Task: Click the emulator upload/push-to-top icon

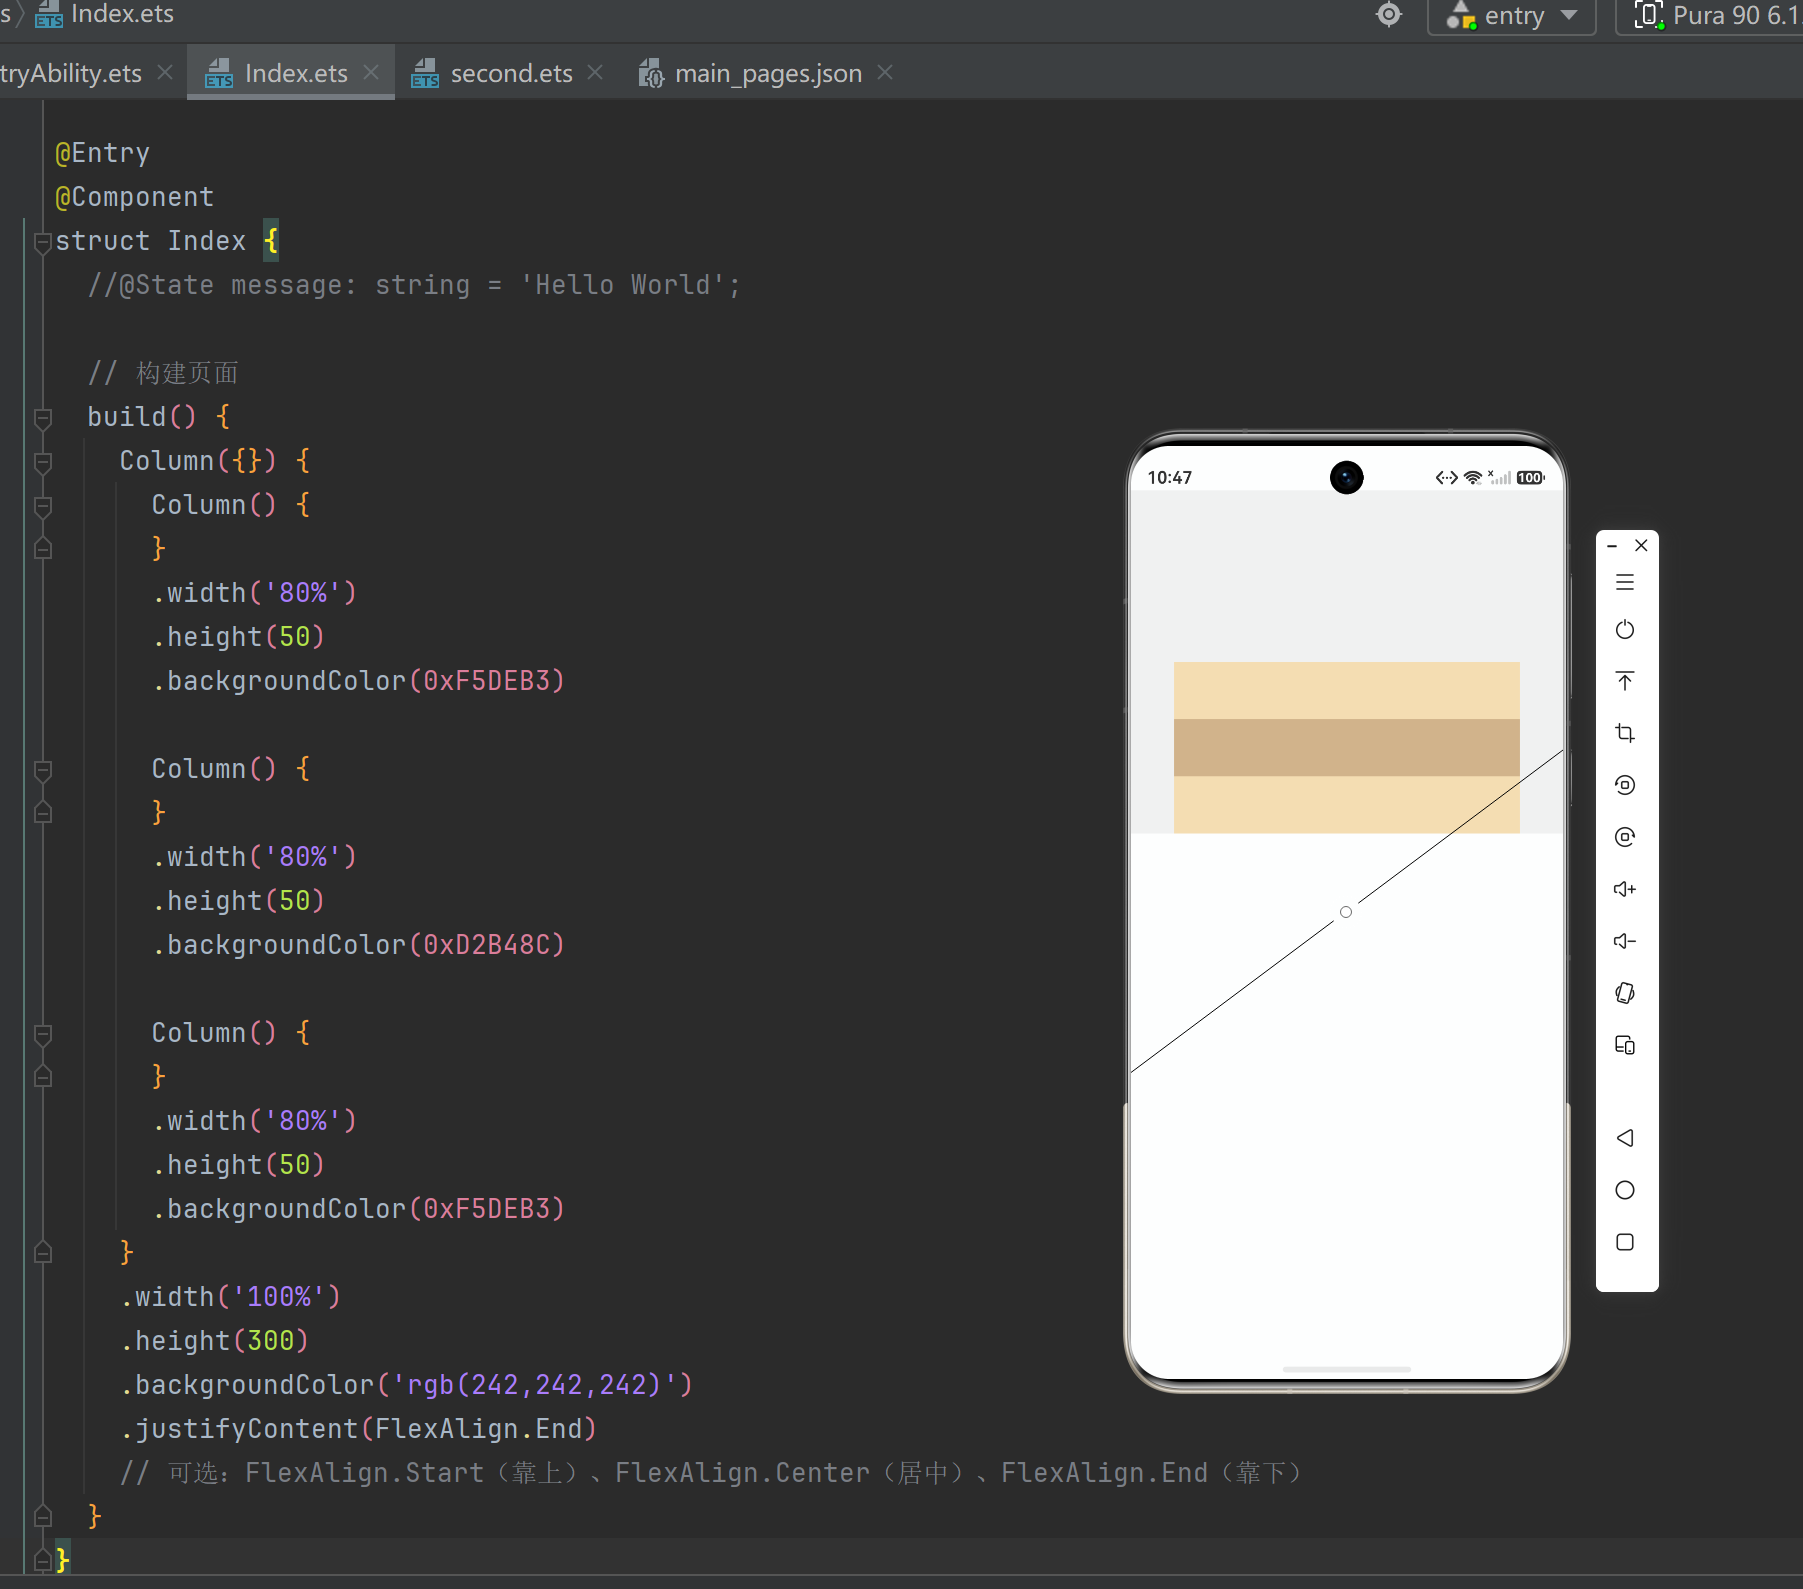Action: (x=1625, y=681)
